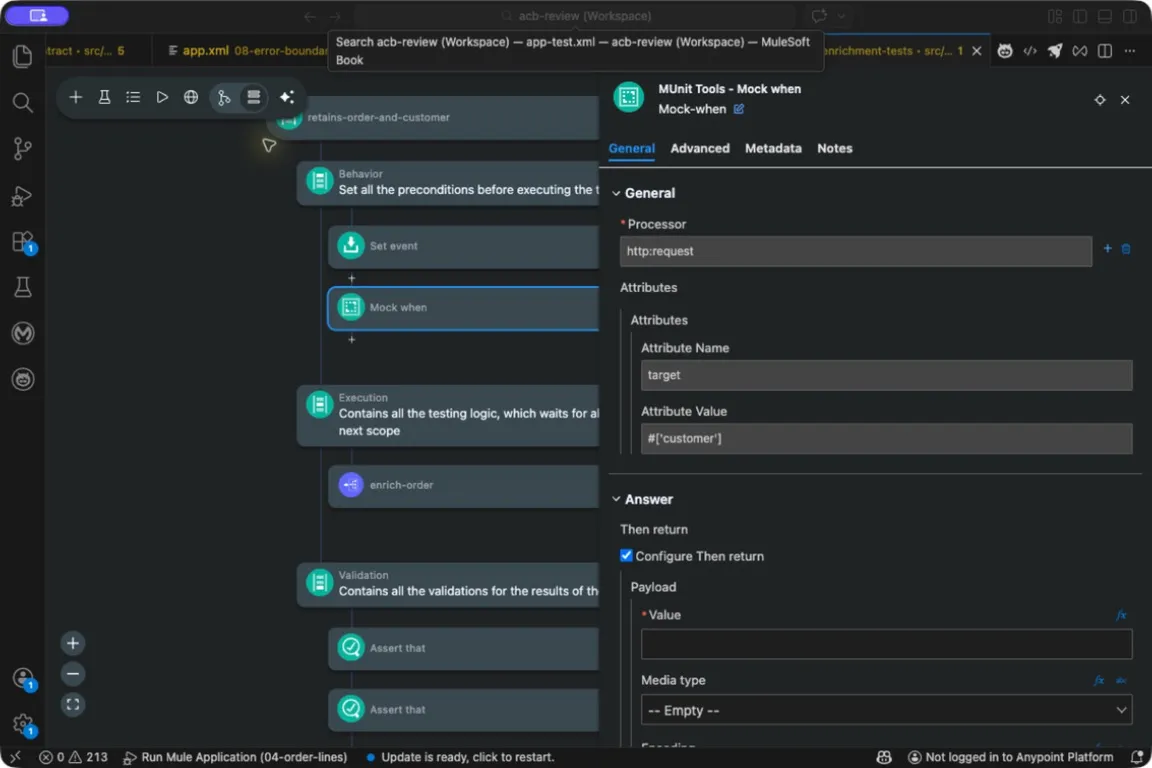Toggle the branch flow view mode

pyautogui.click(x=223, y=97)
